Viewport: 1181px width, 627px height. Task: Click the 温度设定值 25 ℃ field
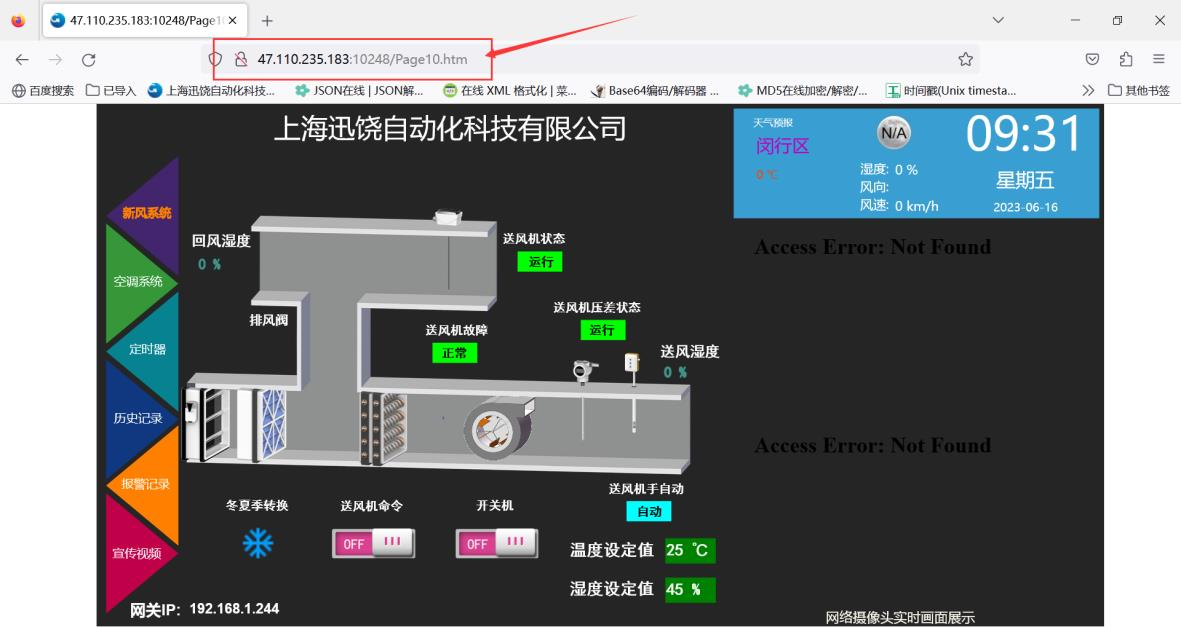(690, 550)
